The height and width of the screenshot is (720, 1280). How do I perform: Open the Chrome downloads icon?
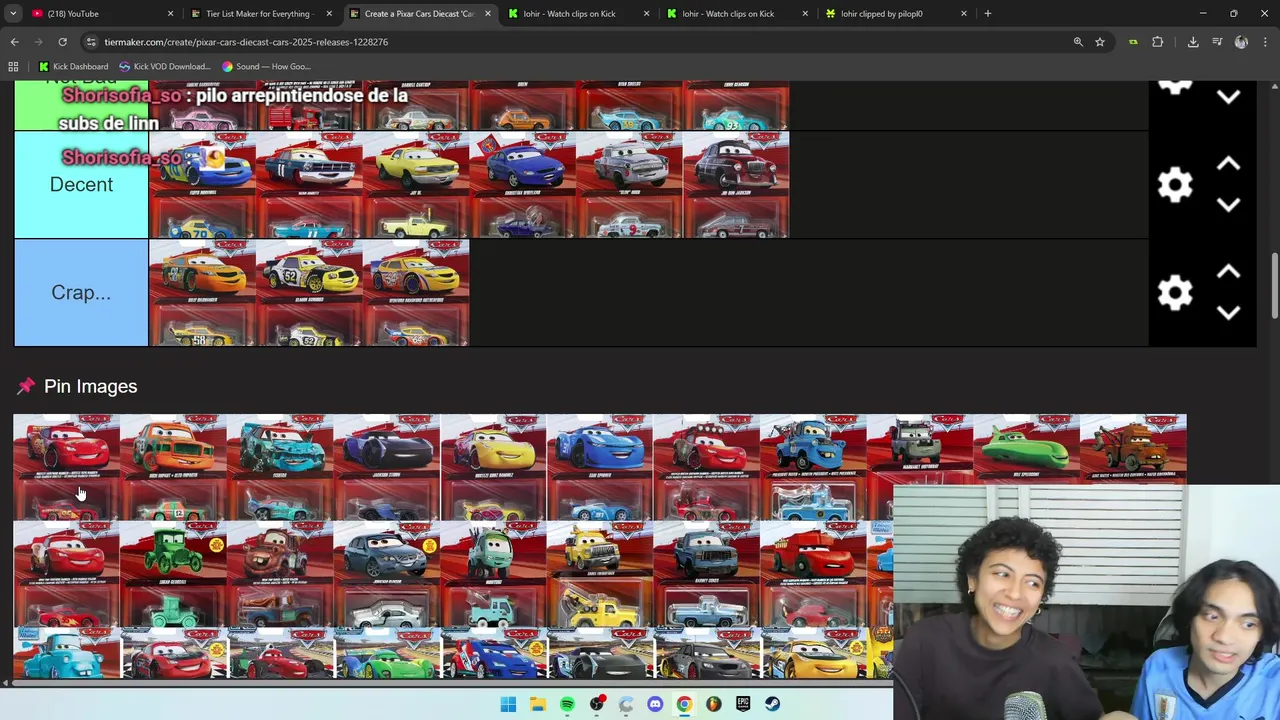pyautogui.click(x=1193, y=42)
